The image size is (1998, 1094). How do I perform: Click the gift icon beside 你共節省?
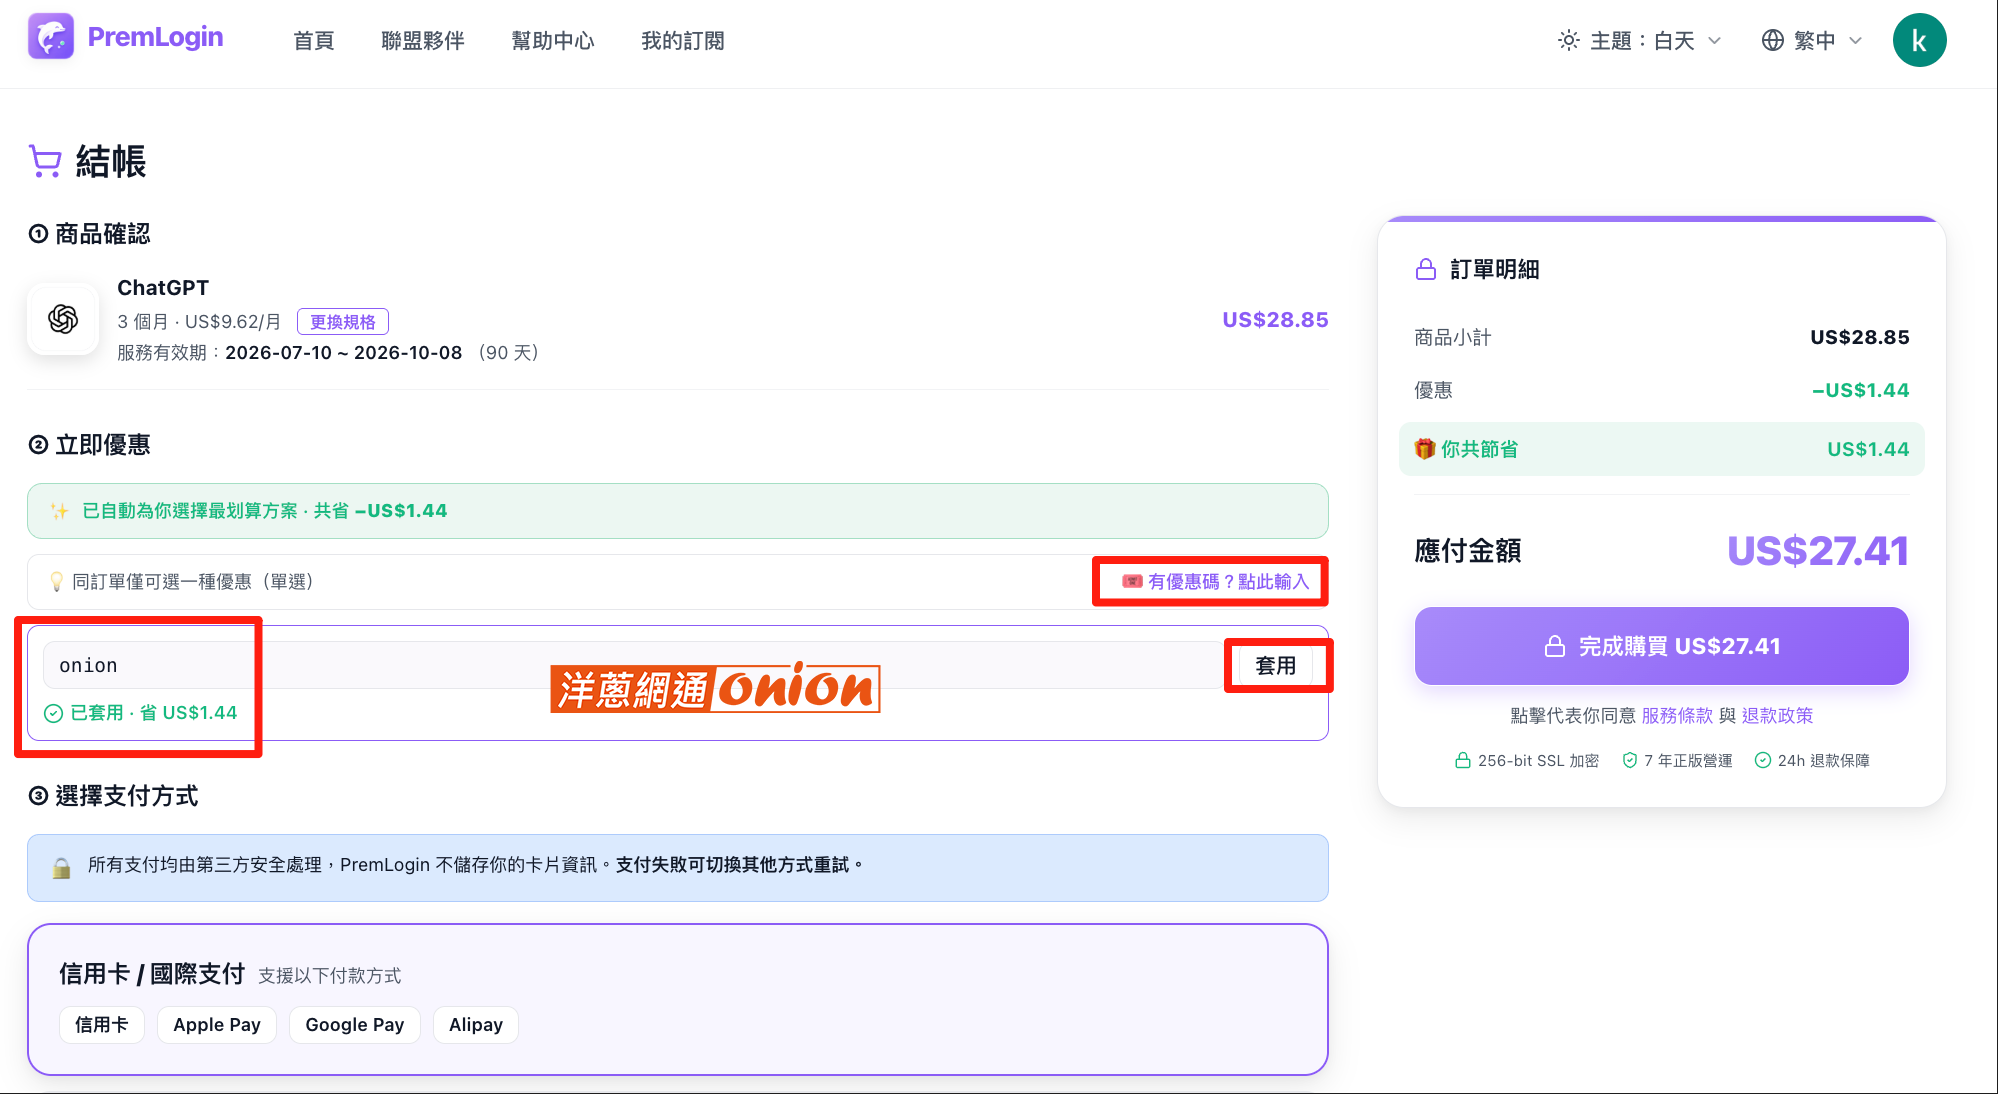click(1425, 449)
